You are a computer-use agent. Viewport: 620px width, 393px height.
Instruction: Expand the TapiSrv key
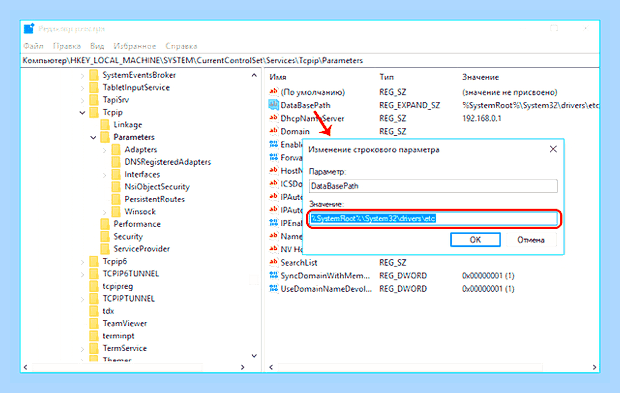(x=82, y=100)
